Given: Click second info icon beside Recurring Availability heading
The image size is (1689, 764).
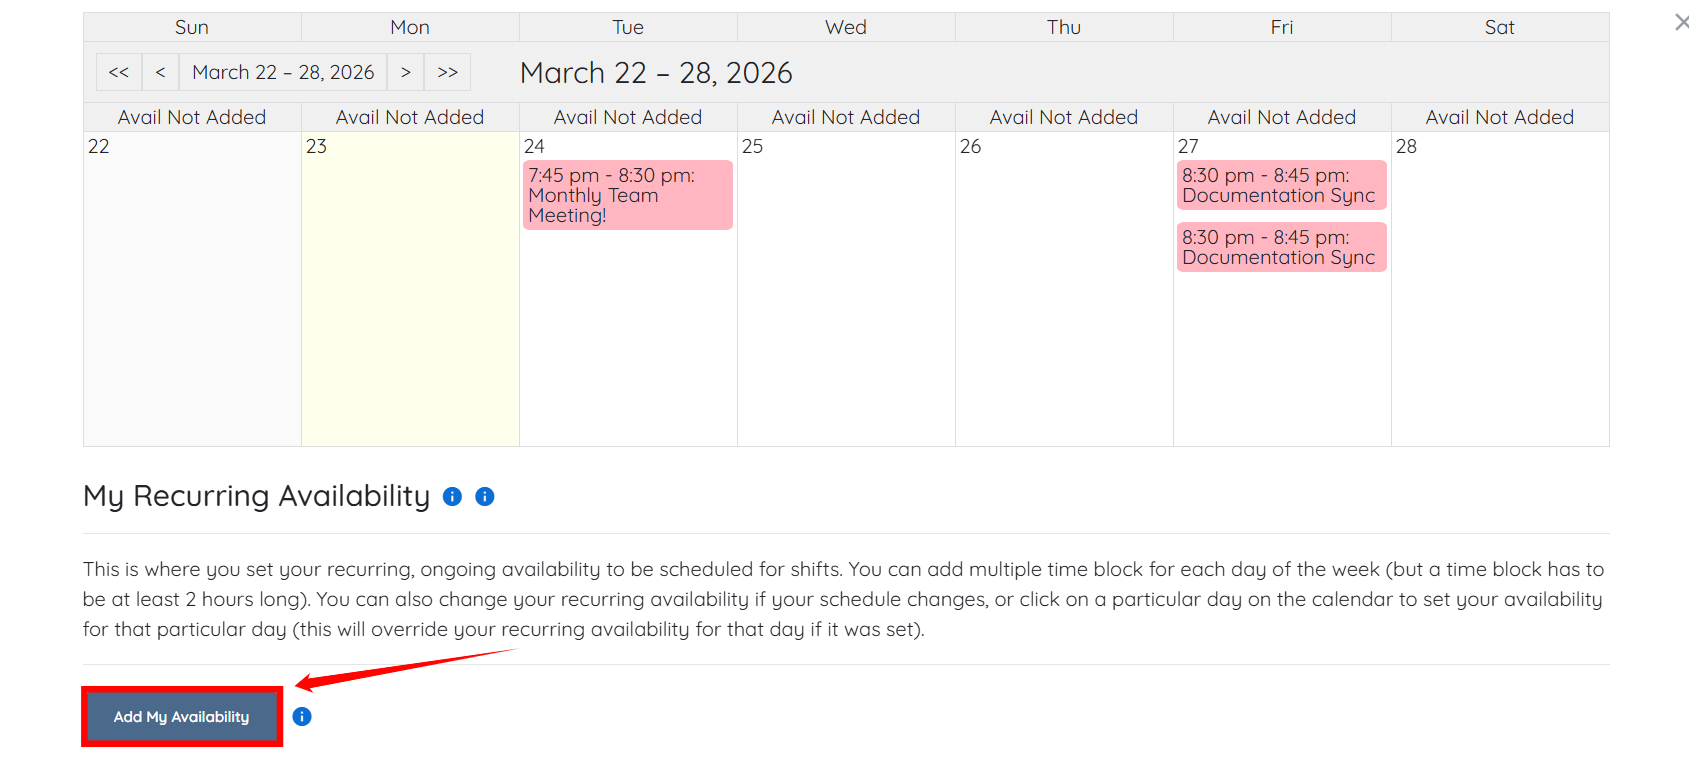Looking at the screenshot, I should click(x=485, y=497).
